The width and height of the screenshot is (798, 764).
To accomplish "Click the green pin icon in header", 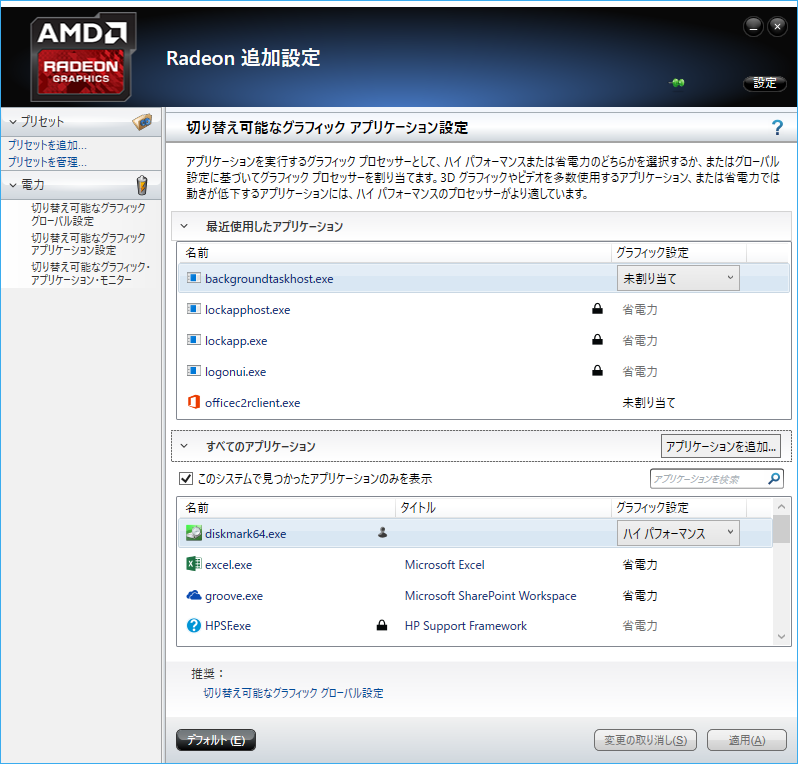I will pos(677,82).
